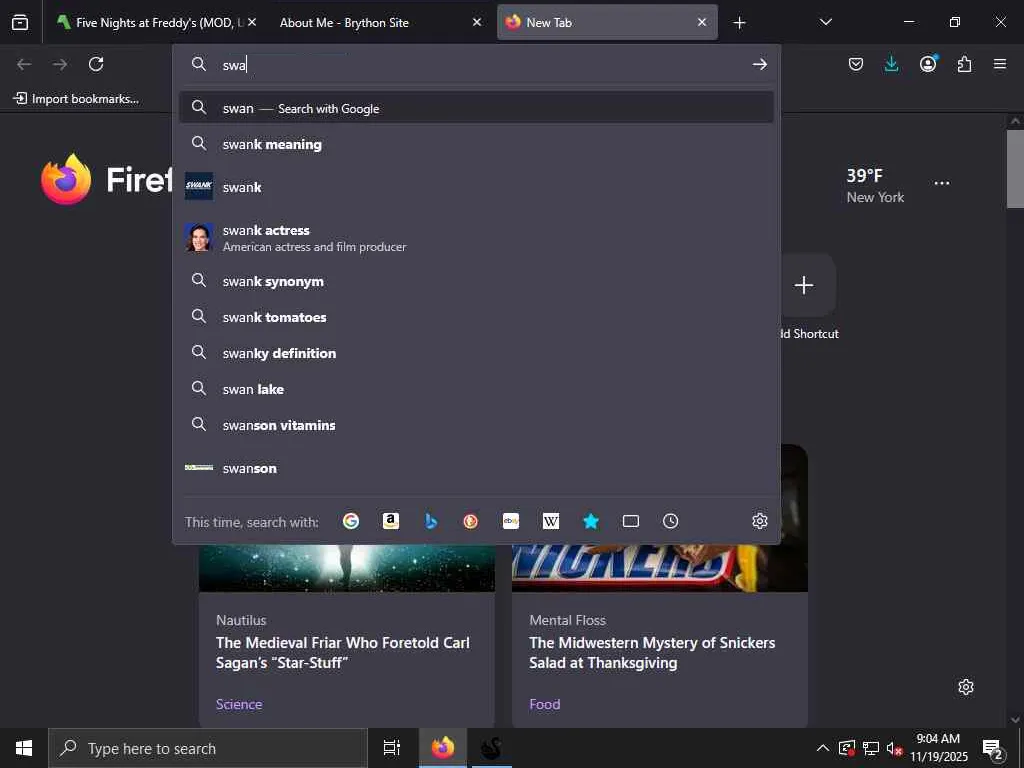Open the Snickers Salad Mental Floss article

pos(652,652)
